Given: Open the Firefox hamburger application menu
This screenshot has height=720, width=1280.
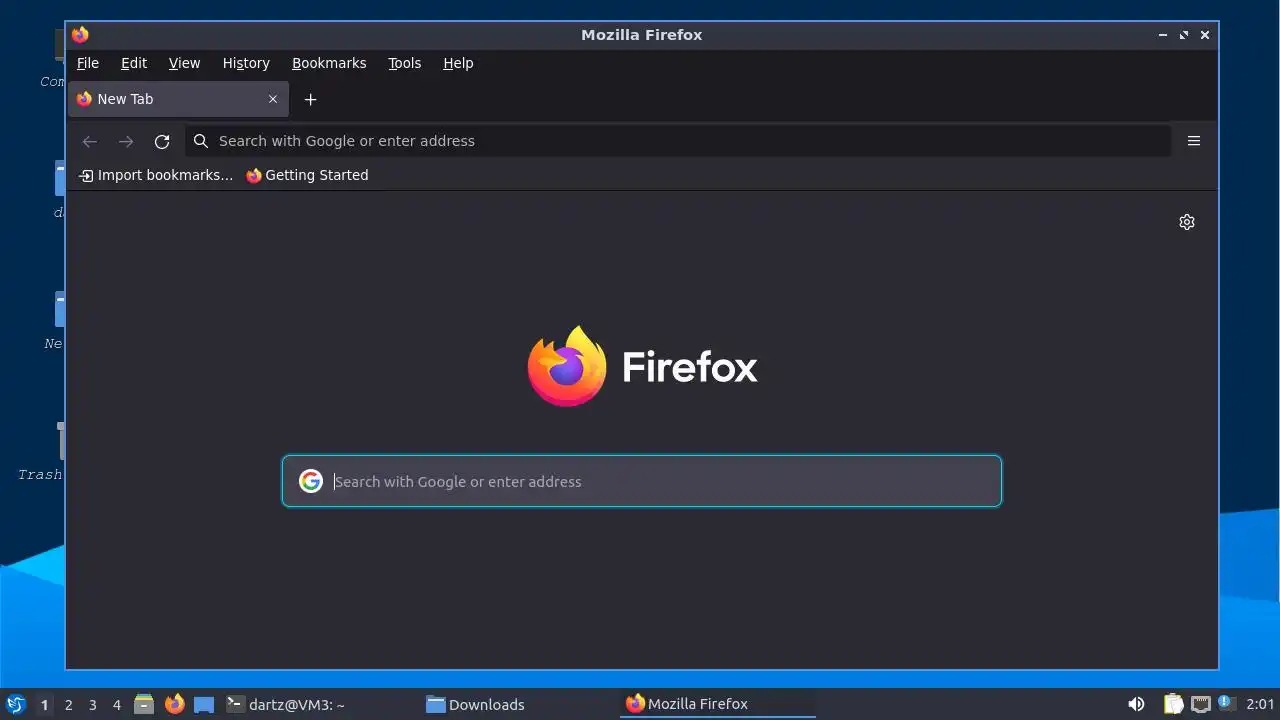Looking at the screenshot, I should coord(1193,141).
